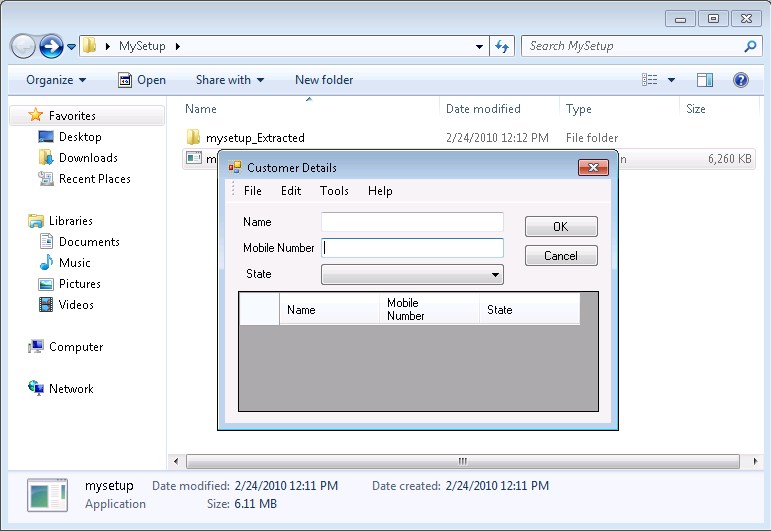Open the Tools menu in Customer Details
This screenshot has width=771, height=531.
[334, 191]
